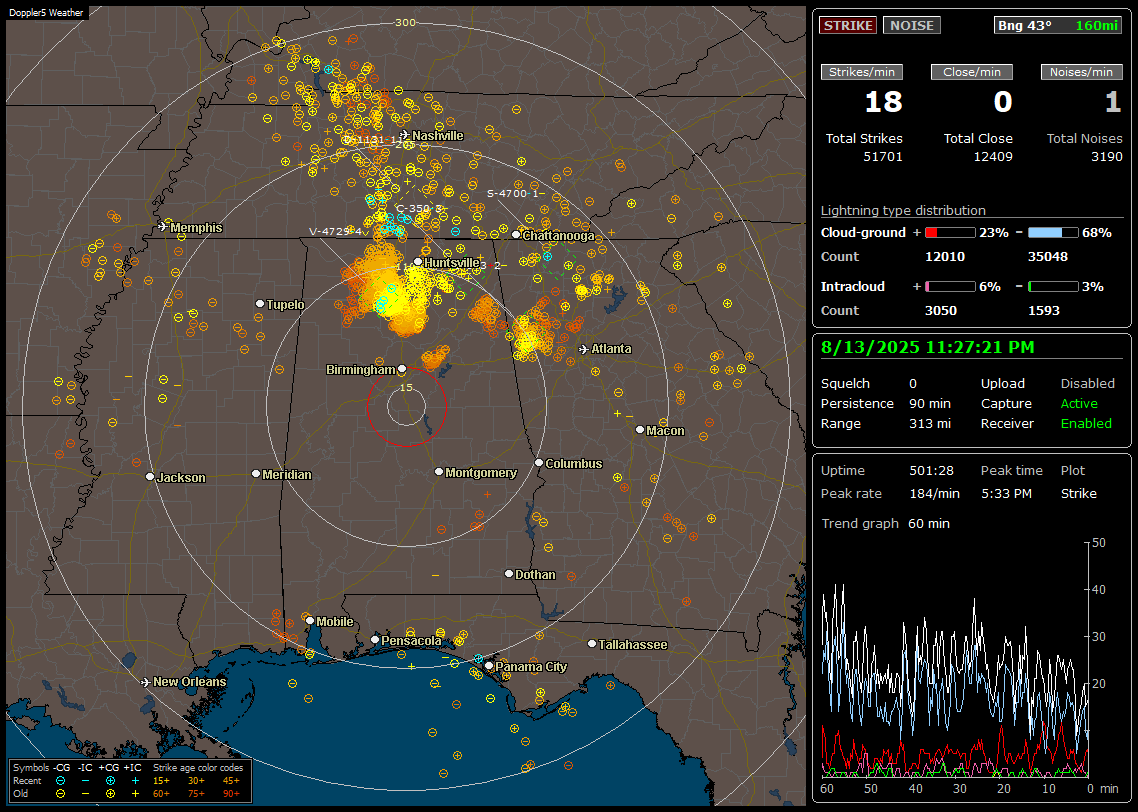The width and height of the screenshot is (1138, 812).
Task: Click the Total Noises count 3190
Action: 1106,157
